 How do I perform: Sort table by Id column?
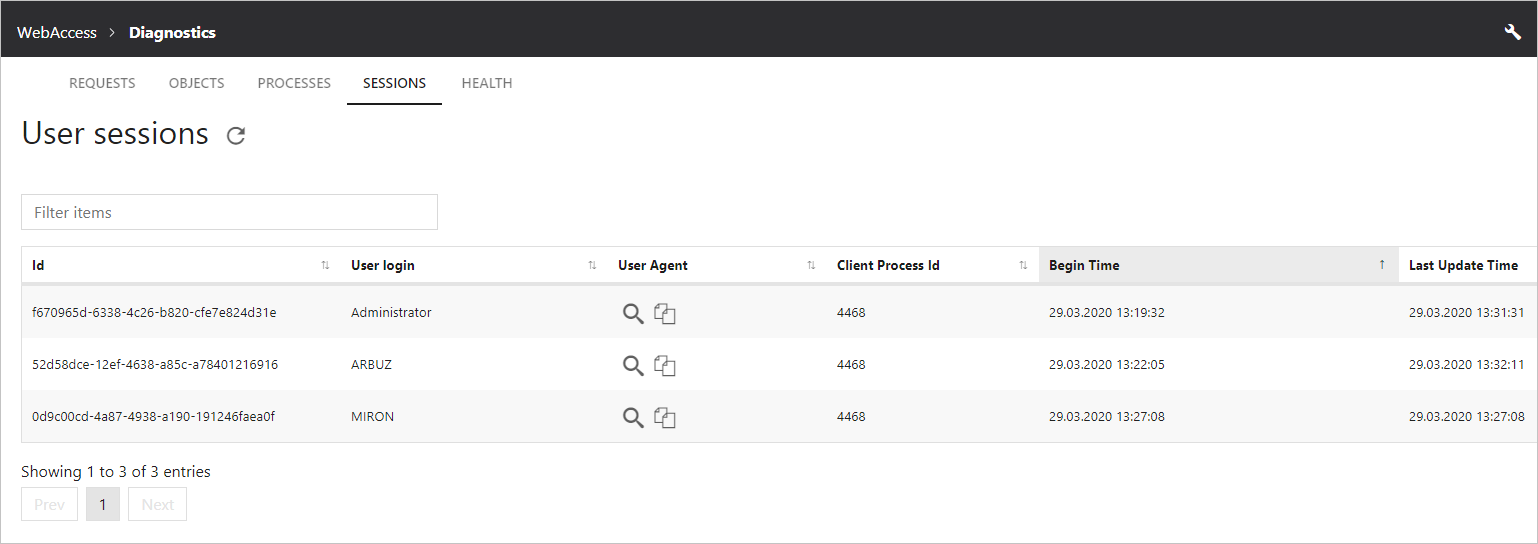[x=181, y=265]
